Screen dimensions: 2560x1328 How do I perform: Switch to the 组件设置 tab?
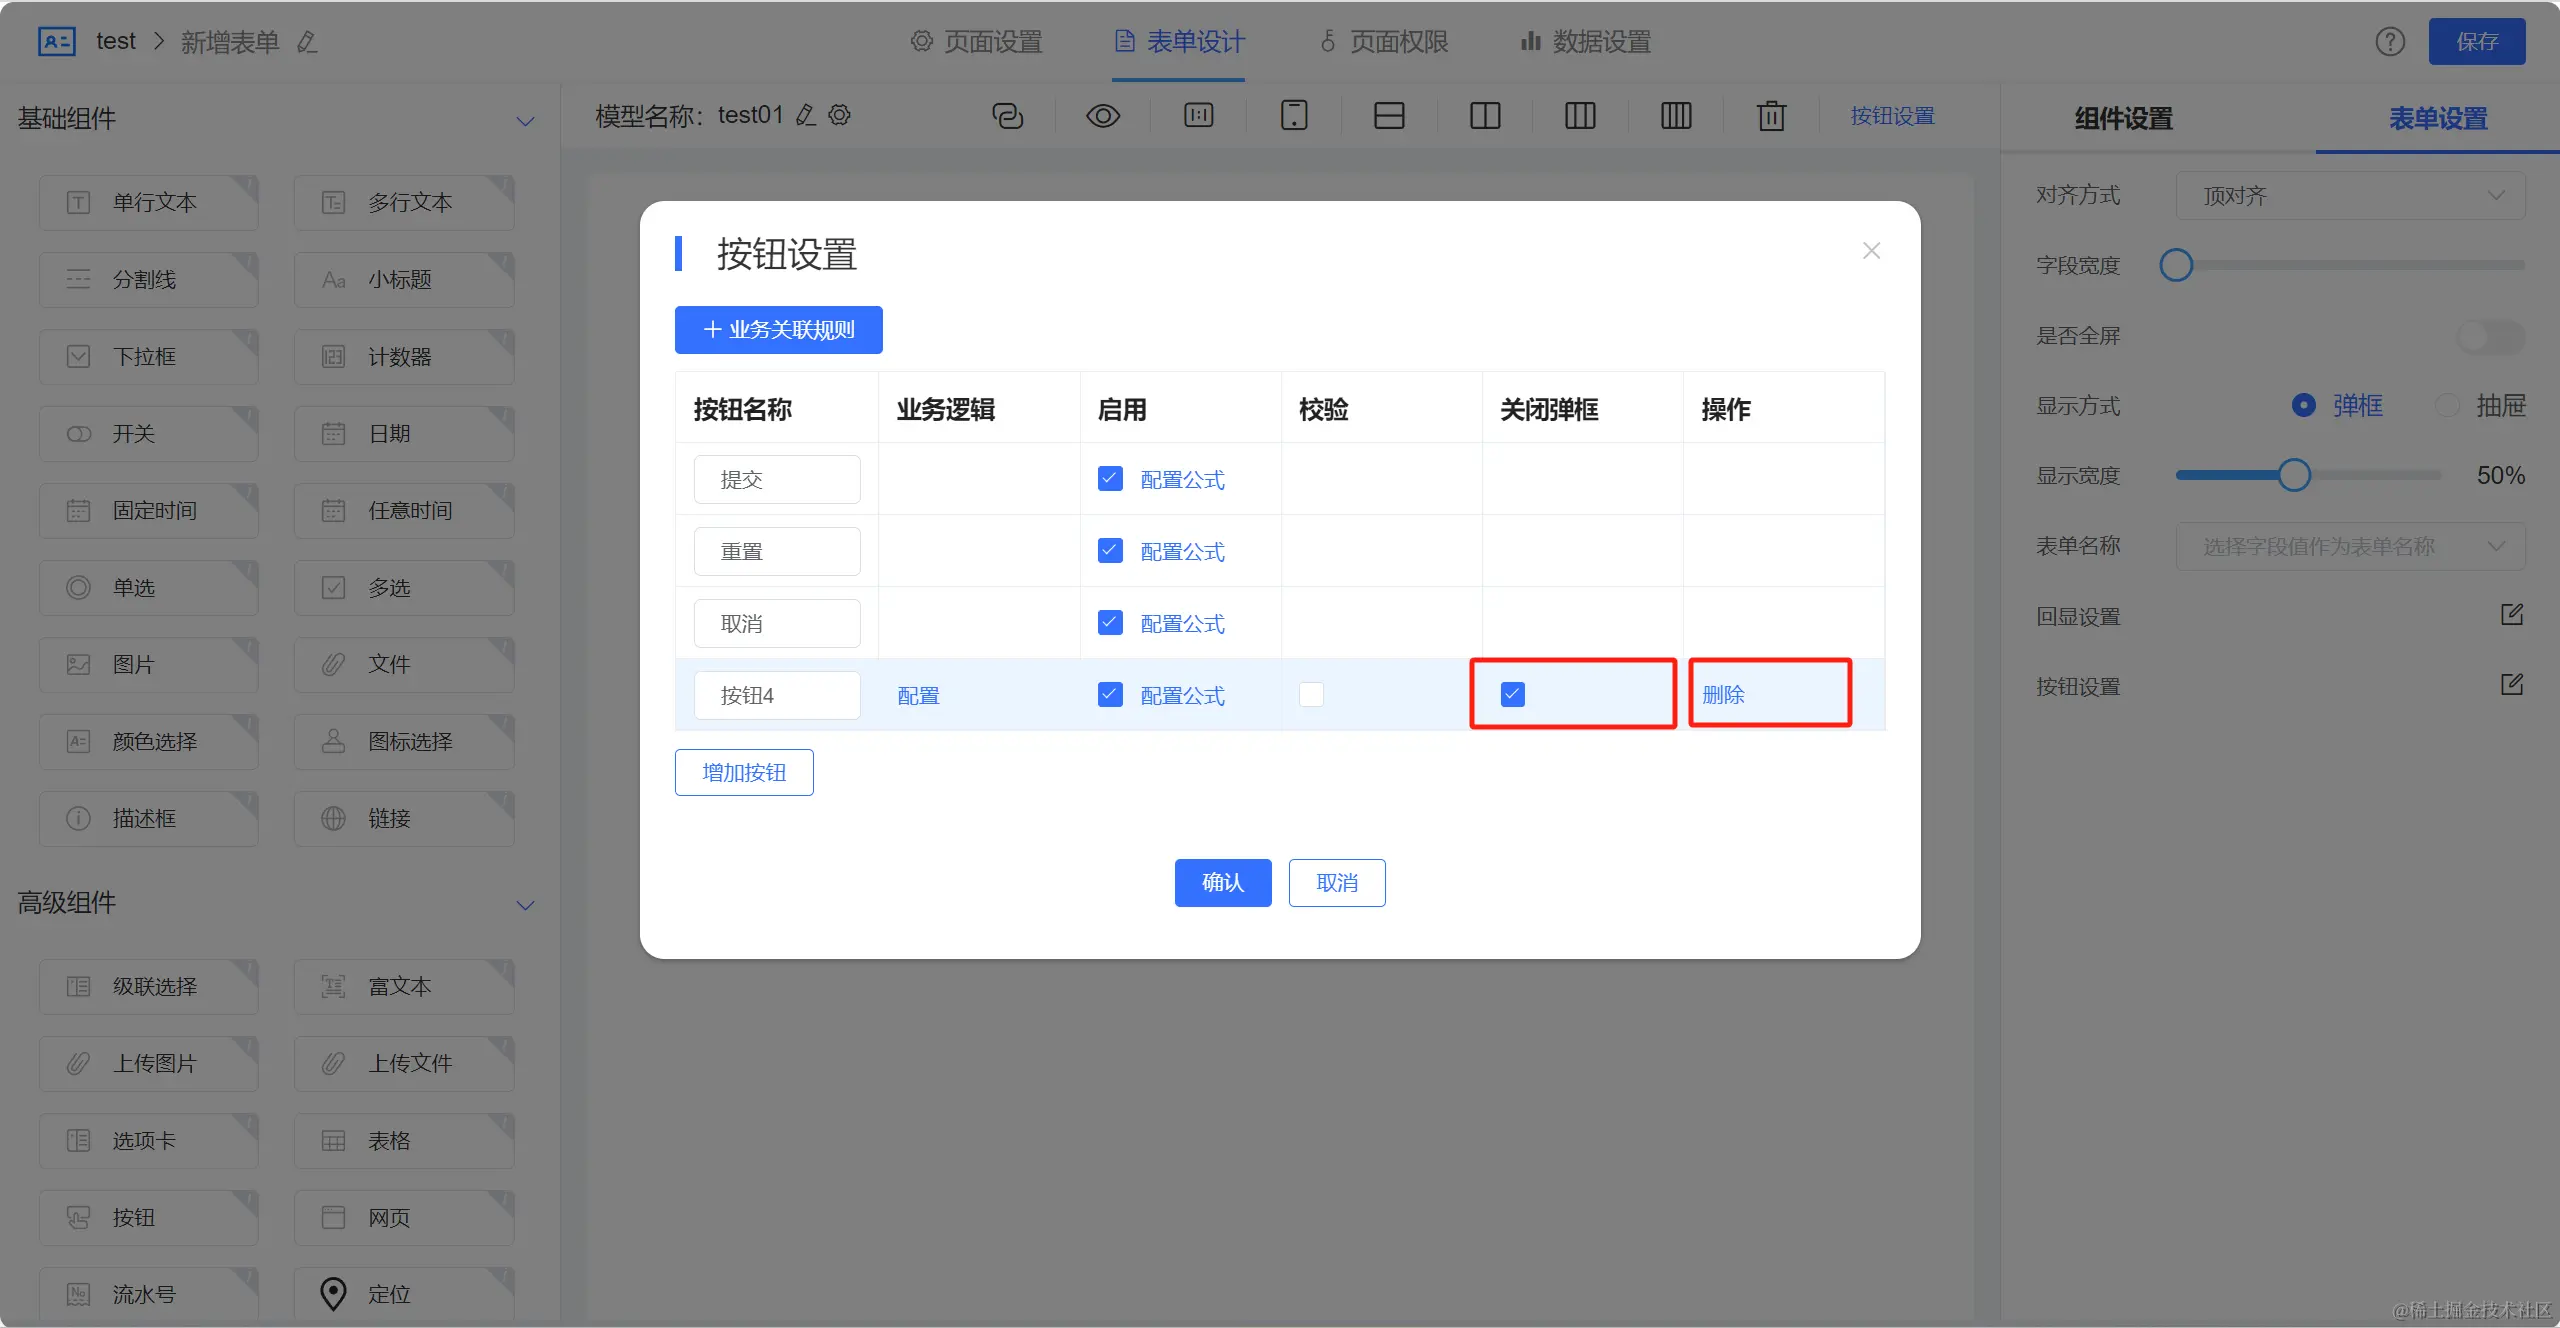coord(2124,119)
